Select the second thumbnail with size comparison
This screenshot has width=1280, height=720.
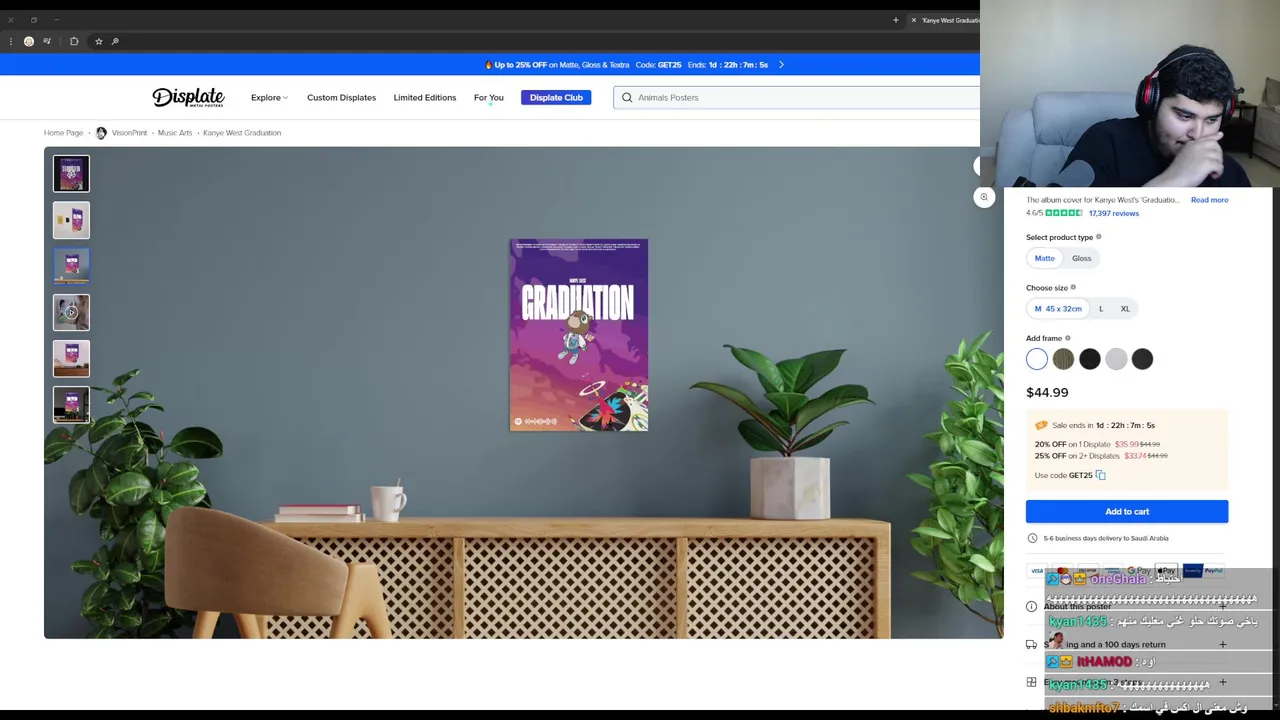tap(71, 220)
